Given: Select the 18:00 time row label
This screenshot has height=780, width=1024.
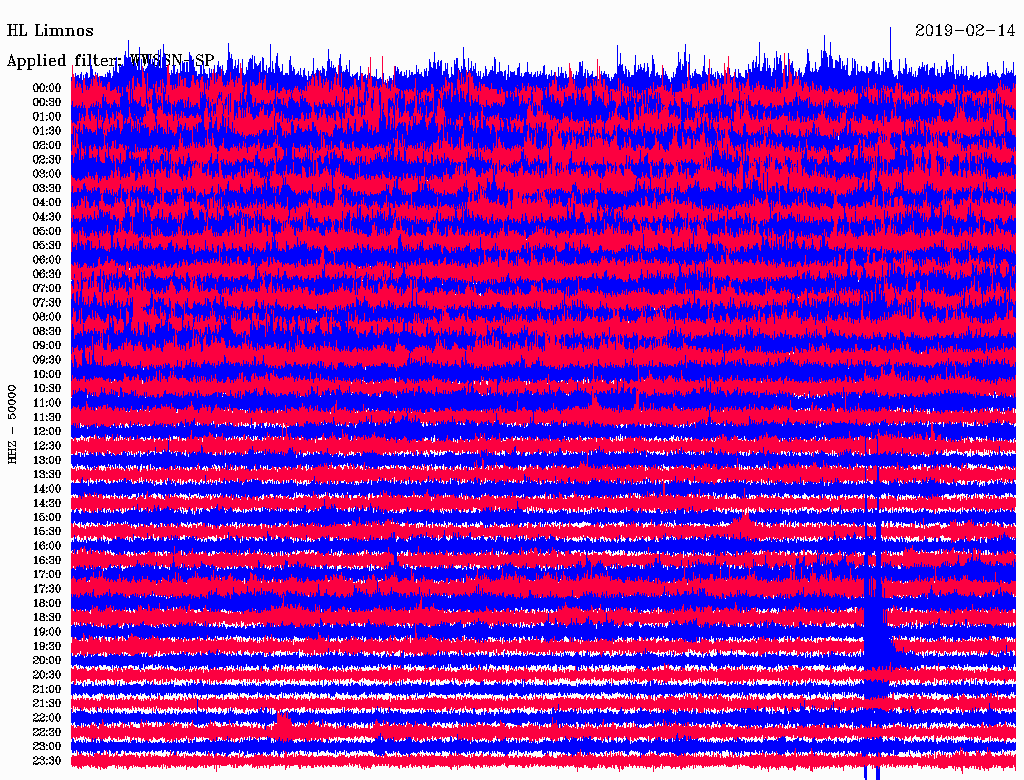Looking at the screenshot, I should tap(47, 604).
